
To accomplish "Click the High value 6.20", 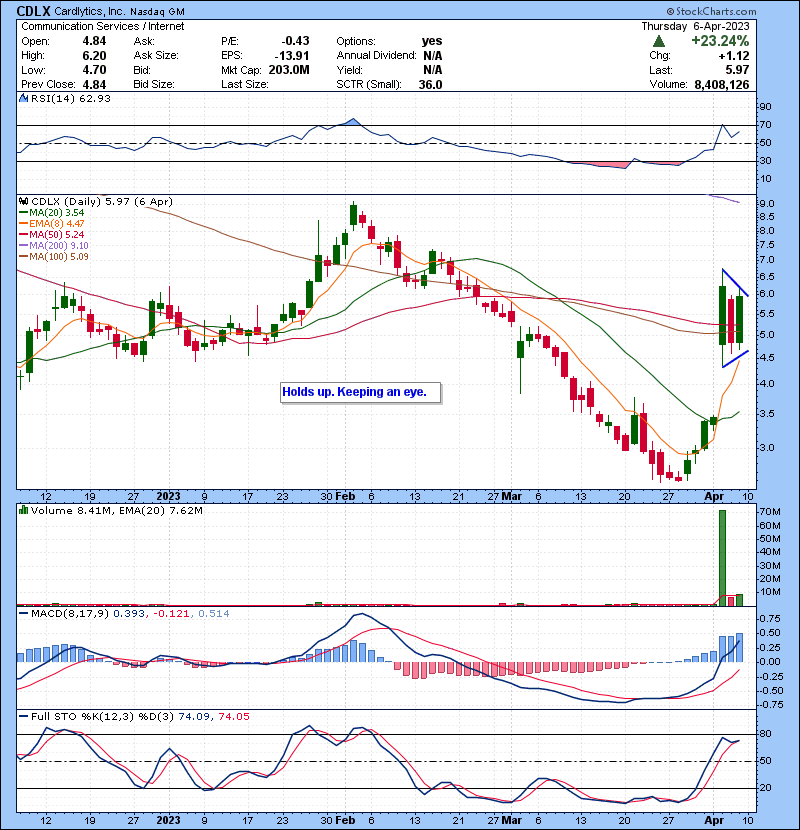I will [94, 56].
